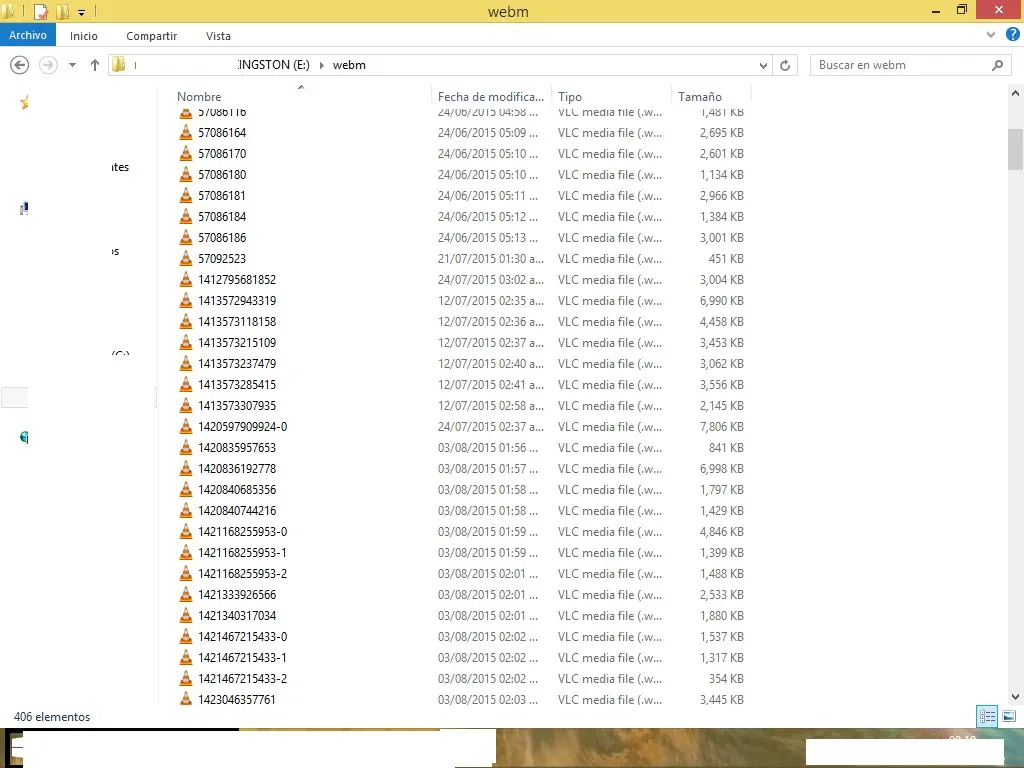This screenshot has height=768, width=1024.
Task: Select VLC icon of file 1412795681852
Action: click(x=186, y=280)
